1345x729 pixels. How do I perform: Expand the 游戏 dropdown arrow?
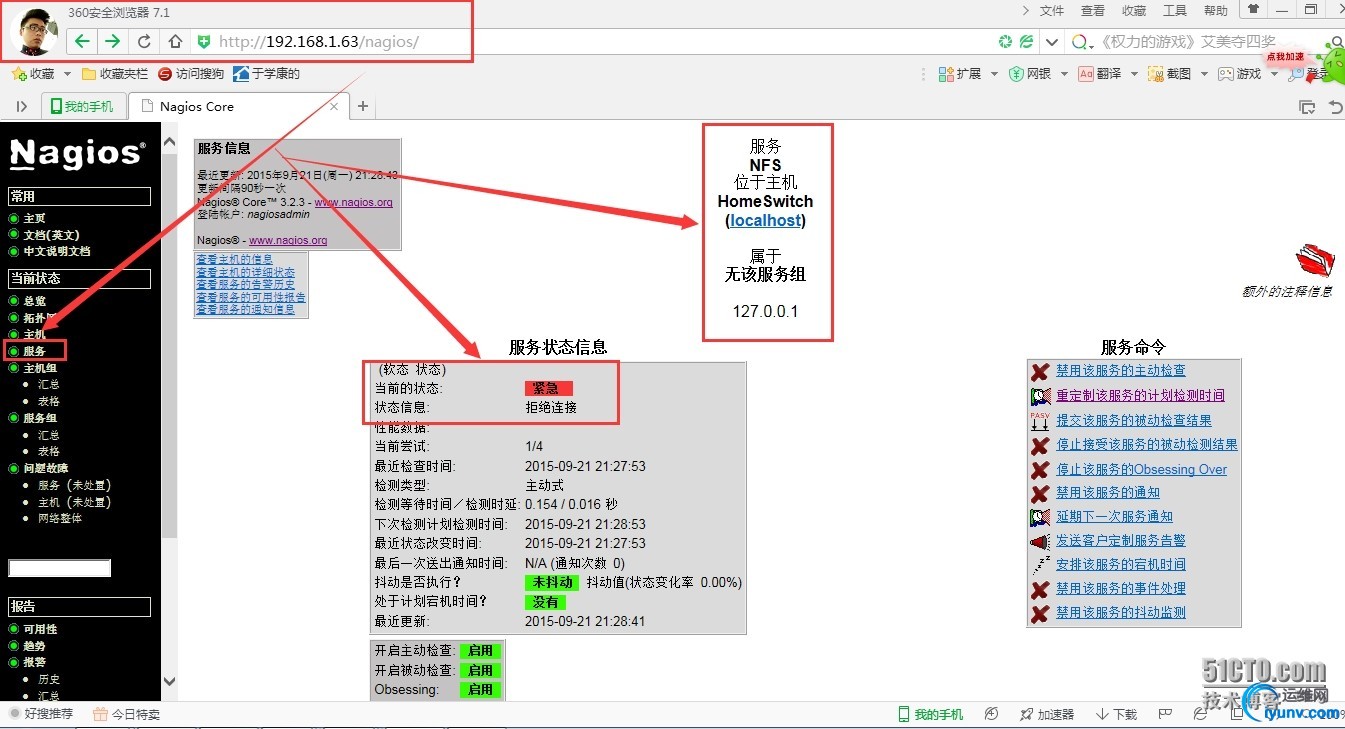(1274, 74)
